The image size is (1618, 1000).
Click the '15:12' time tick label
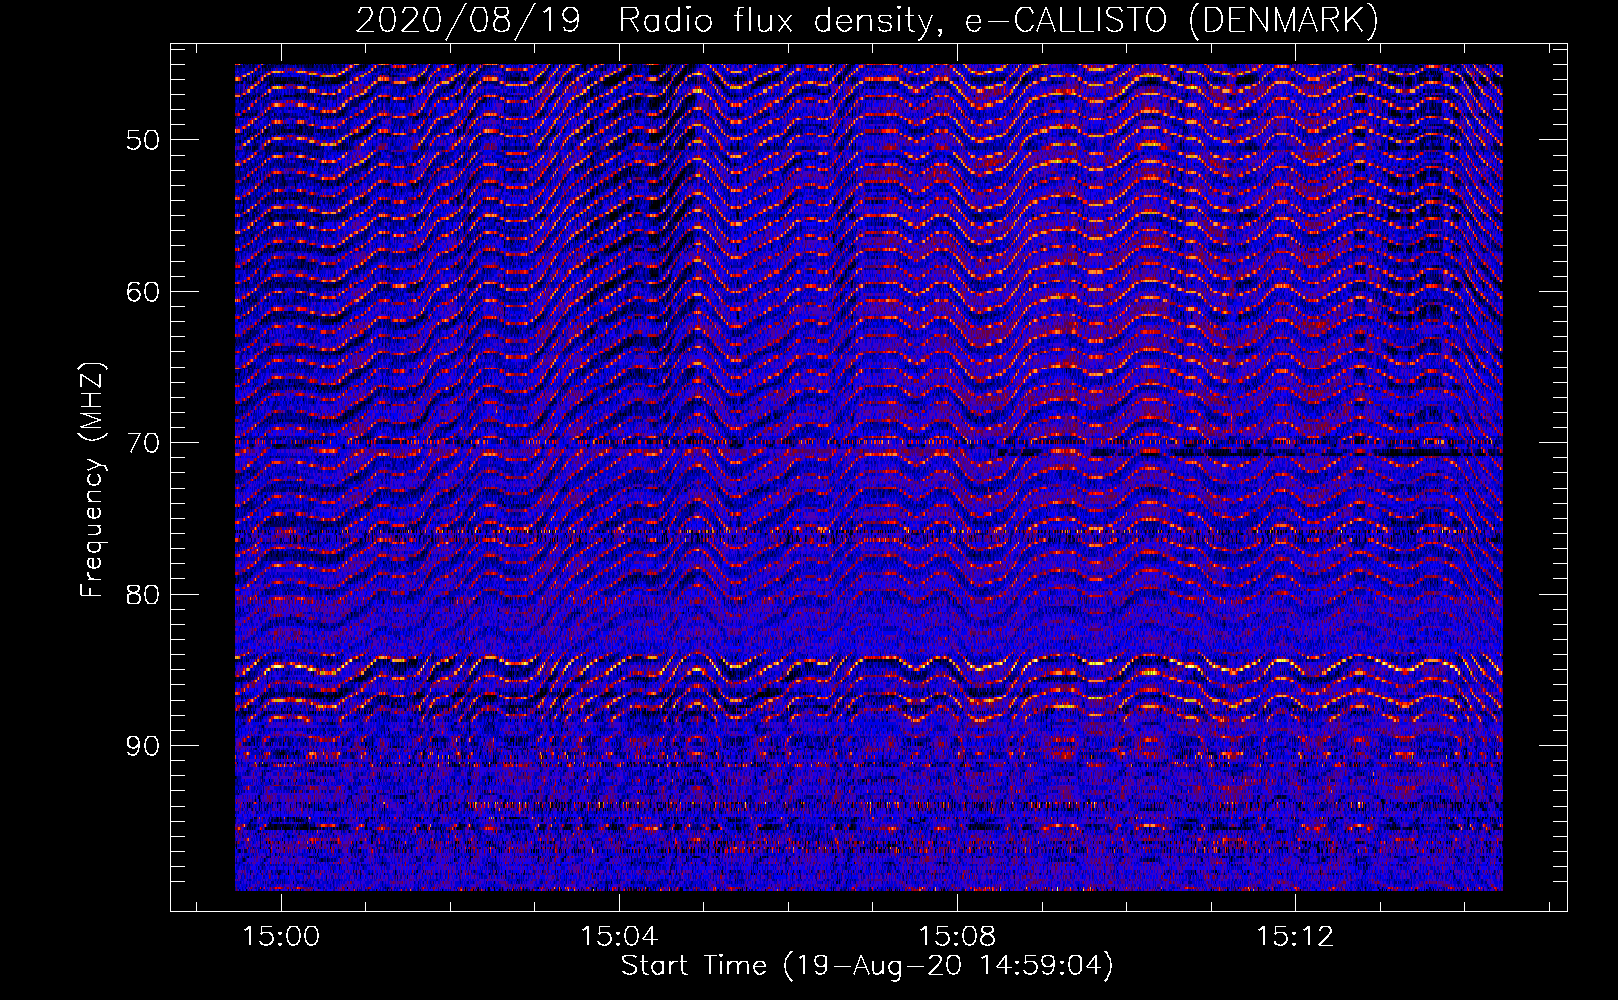click(x=1296, y=937)
